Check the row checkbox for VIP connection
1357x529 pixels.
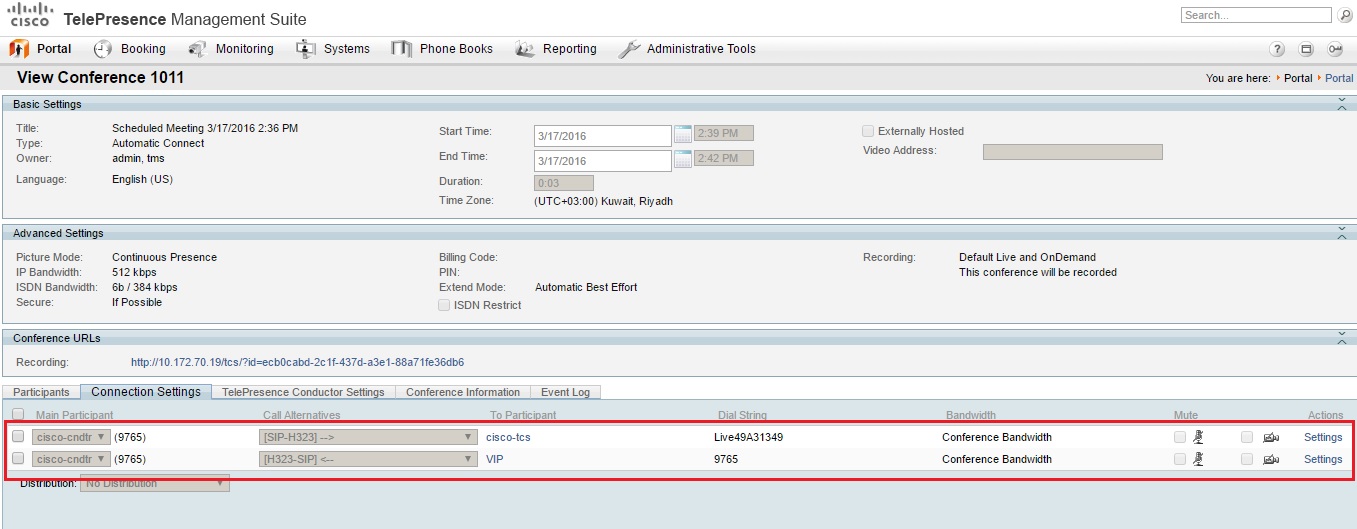pyautogui.click(x=18, y=459)
